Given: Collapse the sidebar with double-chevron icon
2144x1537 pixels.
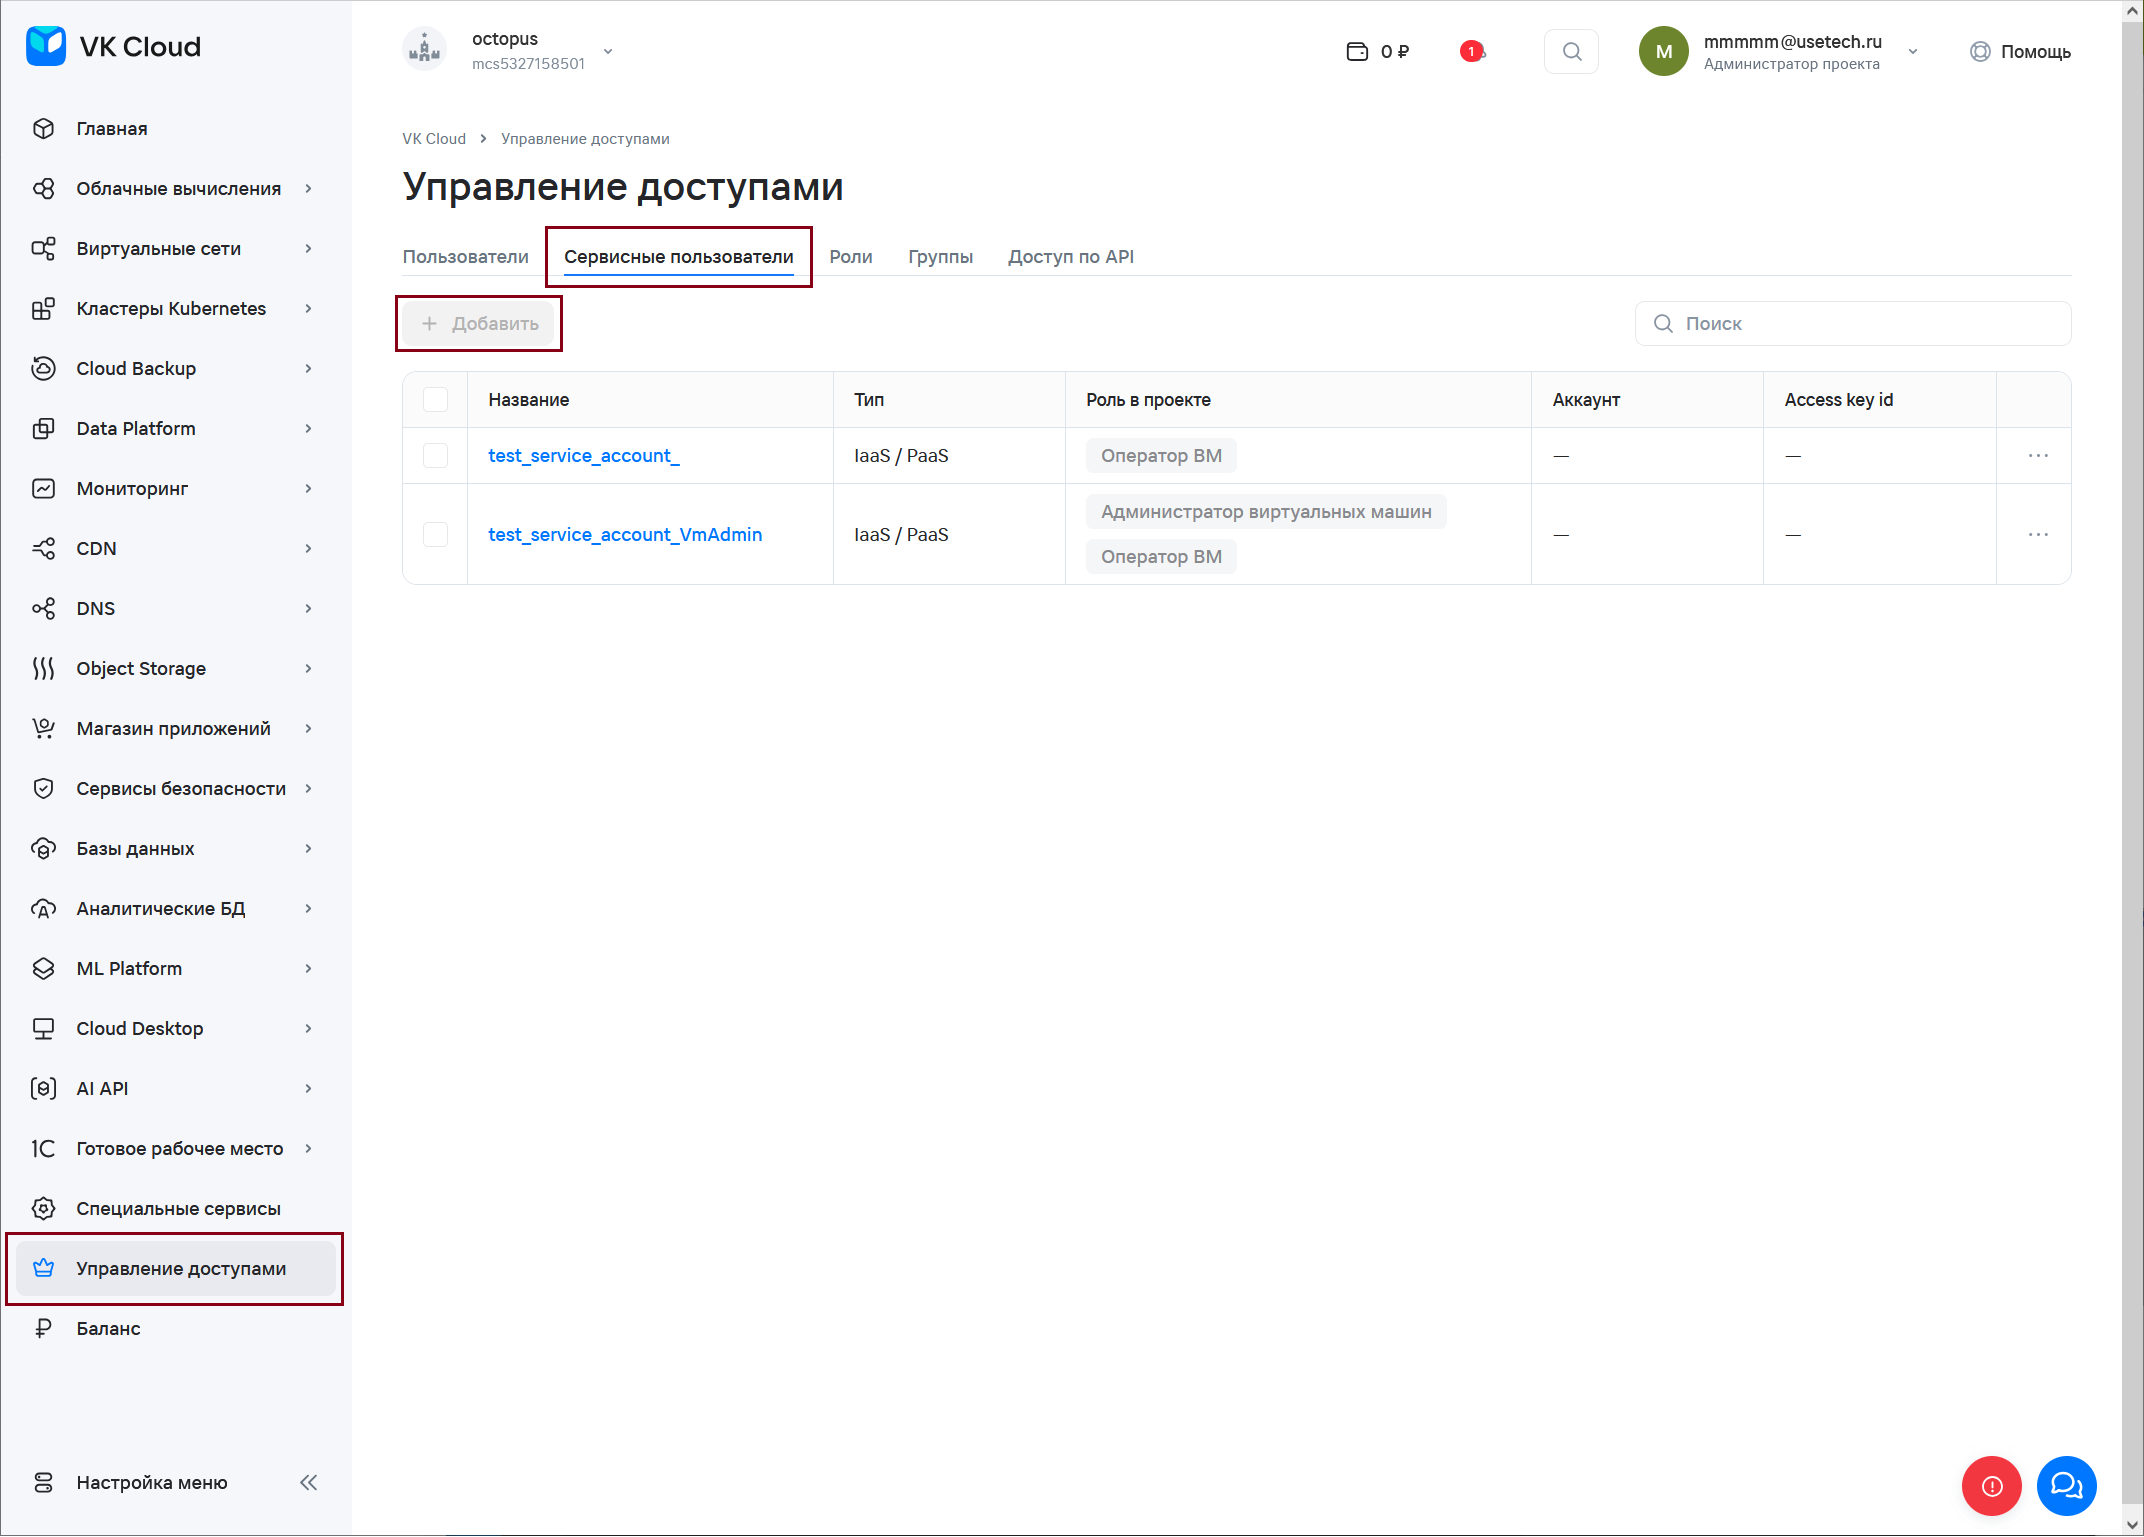Looking at the screenshot, I should click(309, 1483).
